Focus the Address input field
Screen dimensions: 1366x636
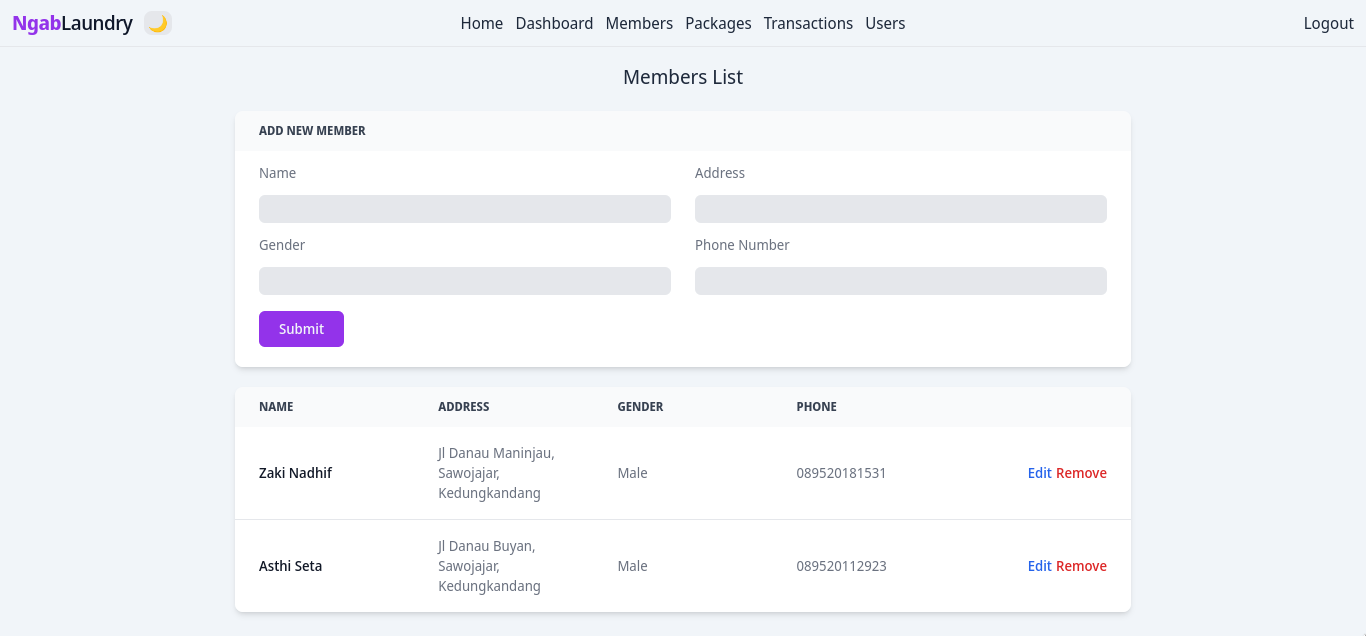[900, 208]
